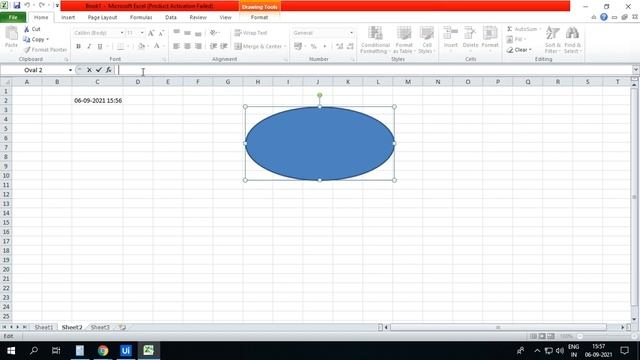
Task: Click Increase Indent icon
Action: coord(224,46)
